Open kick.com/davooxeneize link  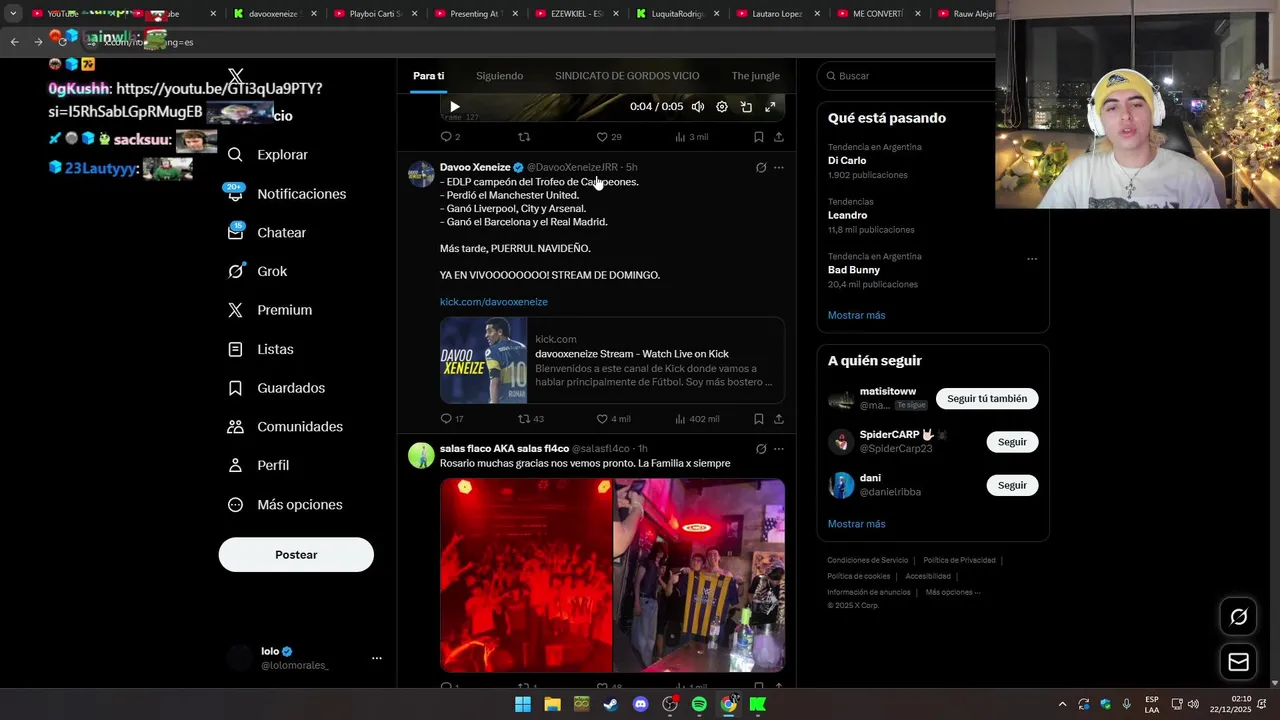pos(494,302)
